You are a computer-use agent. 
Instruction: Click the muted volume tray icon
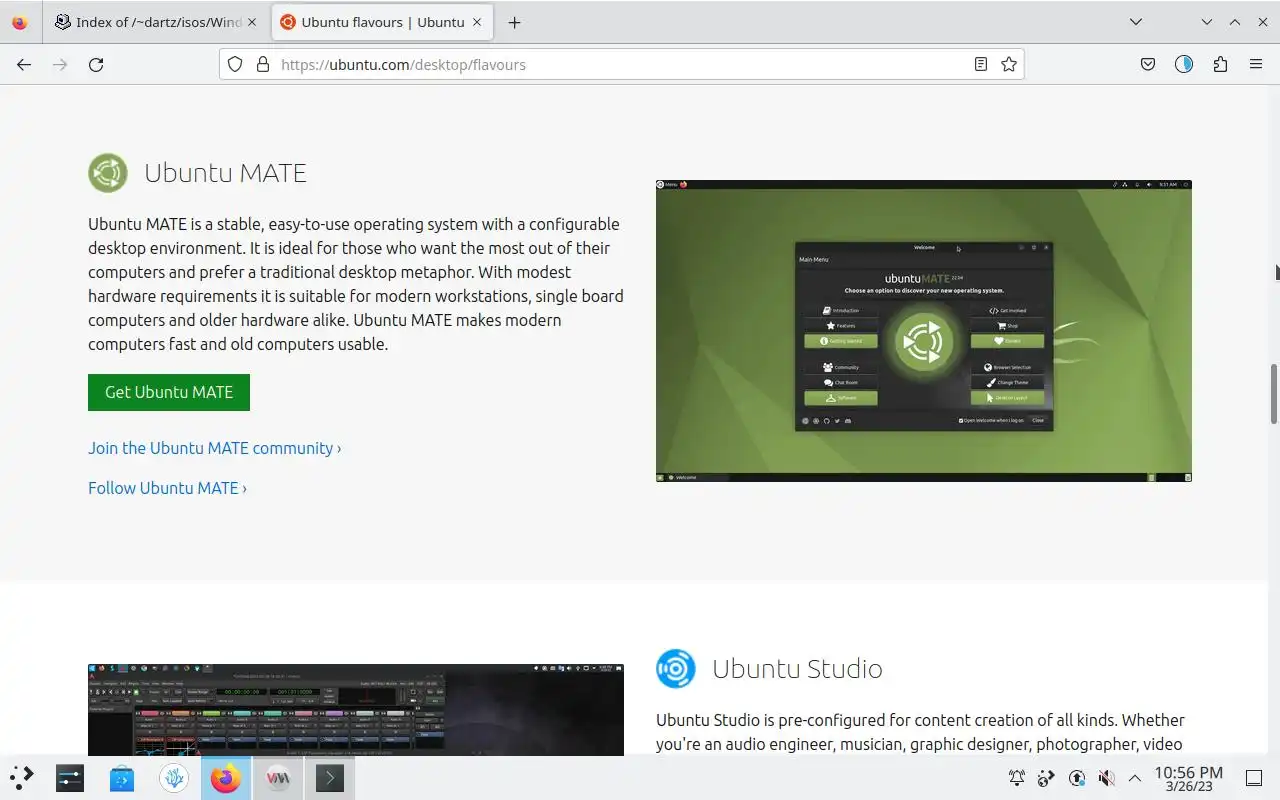1106,777
